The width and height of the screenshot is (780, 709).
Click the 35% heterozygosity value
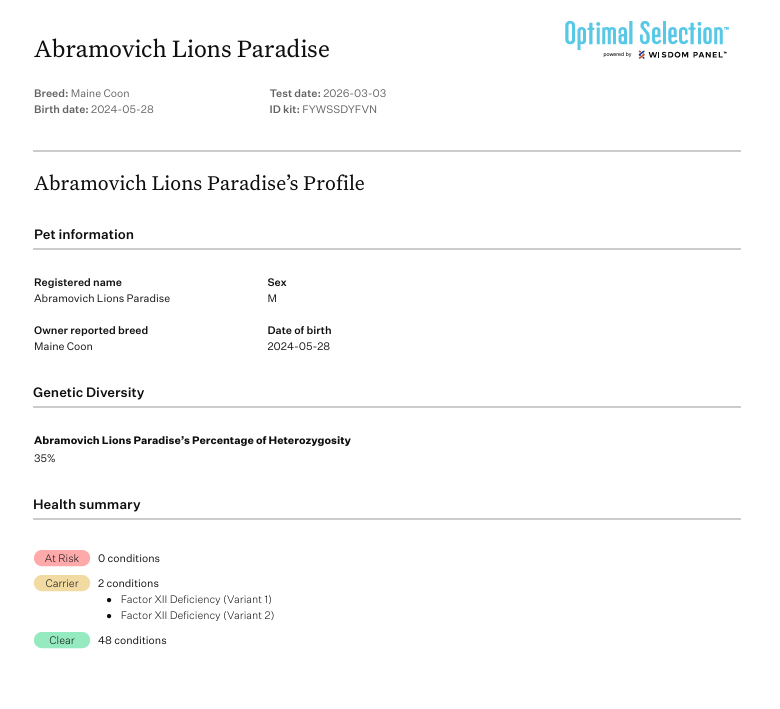[44, 458]
